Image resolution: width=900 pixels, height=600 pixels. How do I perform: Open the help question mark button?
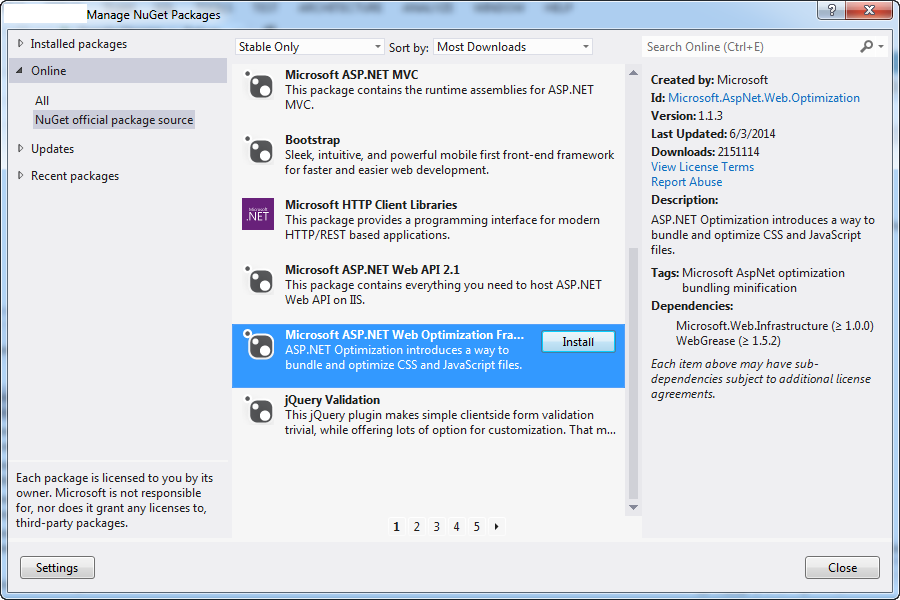click(x=832, y=10)
